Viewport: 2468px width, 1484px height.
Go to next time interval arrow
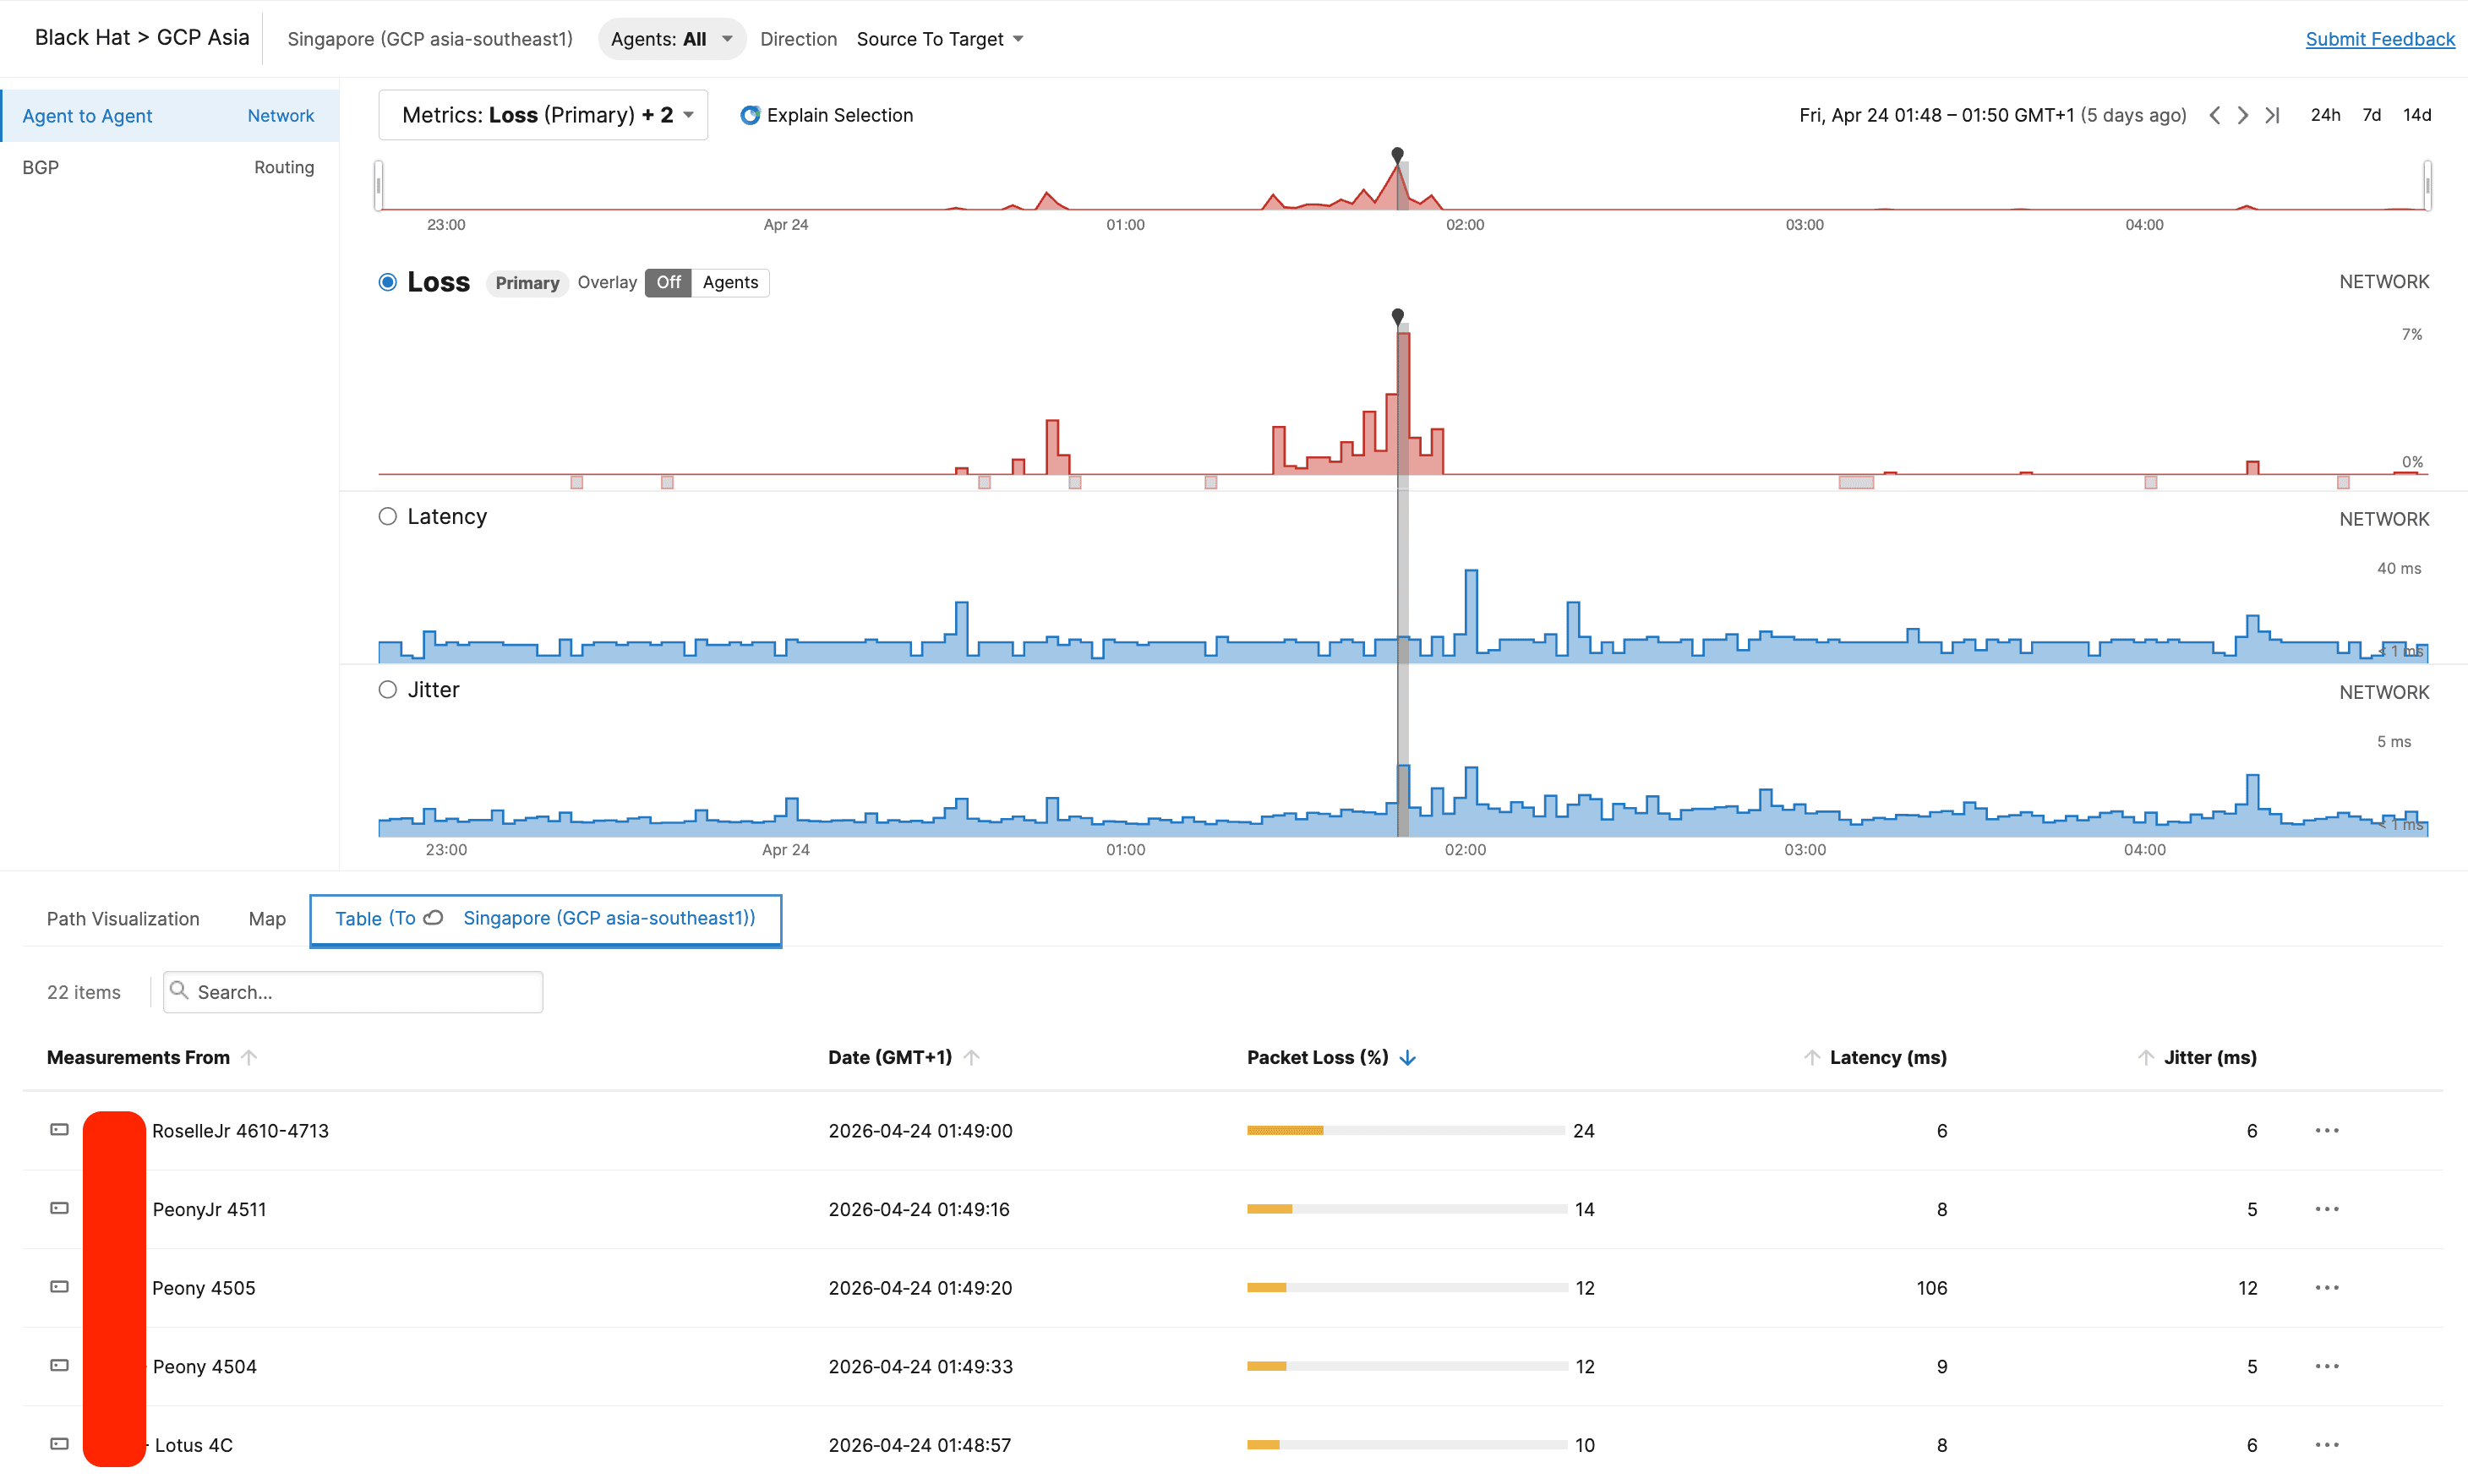2243,115
